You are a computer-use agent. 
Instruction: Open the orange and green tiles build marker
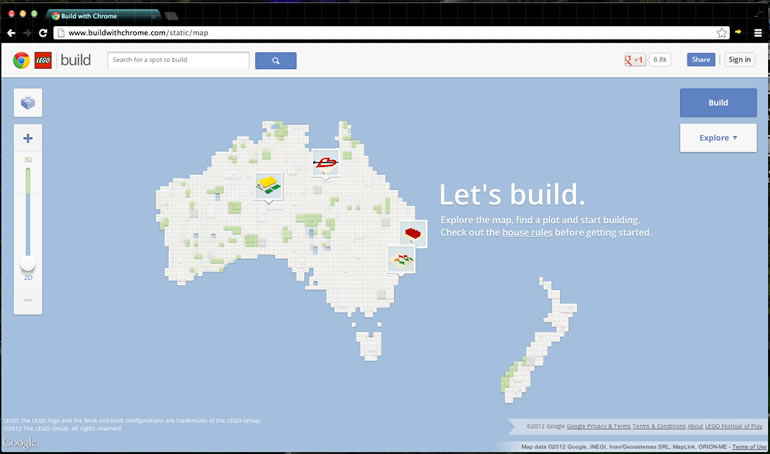(402, 259)
